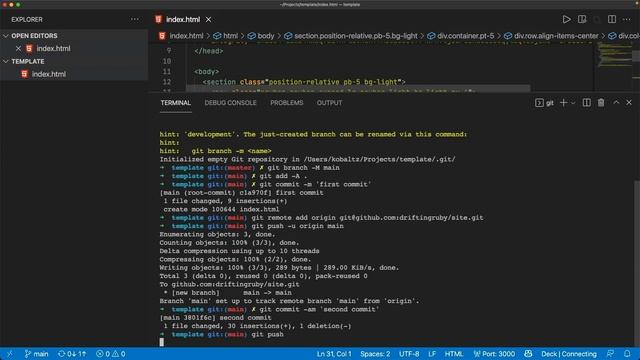Close index.html in Open Editors list
Image resolution: width=640 pixels, height=360 pixels.
pyautogui.click(x=18, y=49)
